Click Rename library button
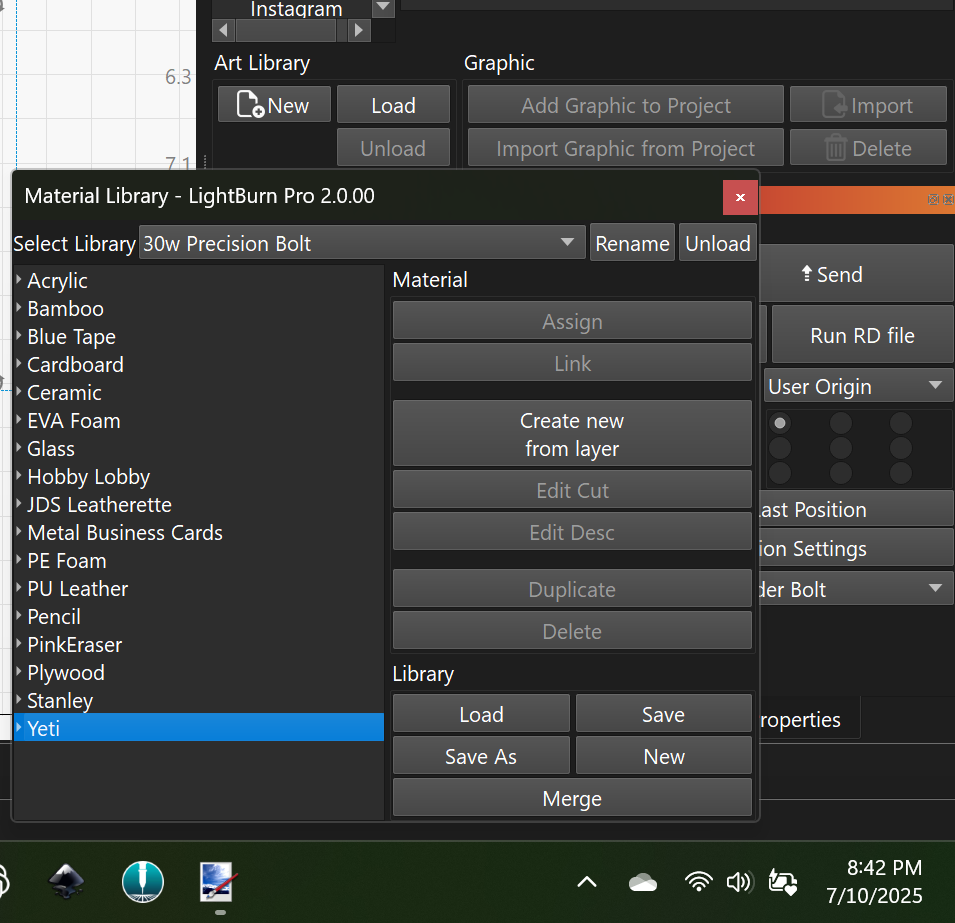955x923 pixels. pyautogui.click(x=632, y=242)
